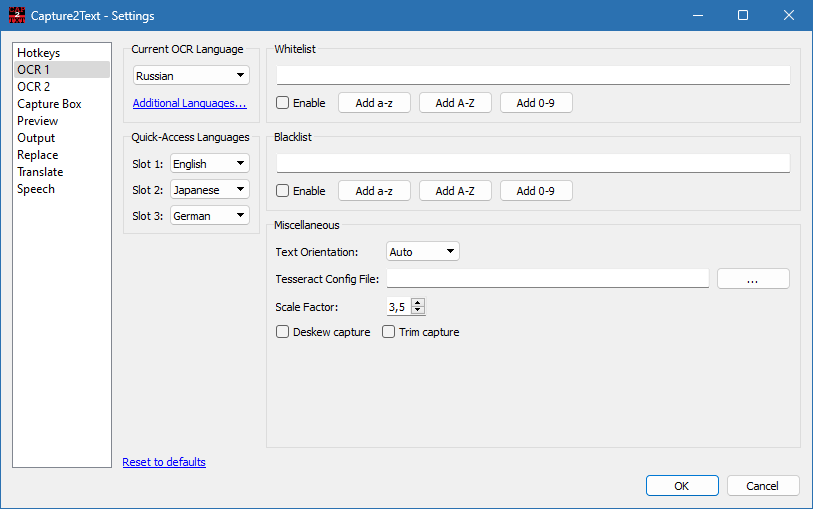The height and width of the screenshot is (509, 813).
Task: Click Add 0-9 in Blacklist section
Action: 536,191
